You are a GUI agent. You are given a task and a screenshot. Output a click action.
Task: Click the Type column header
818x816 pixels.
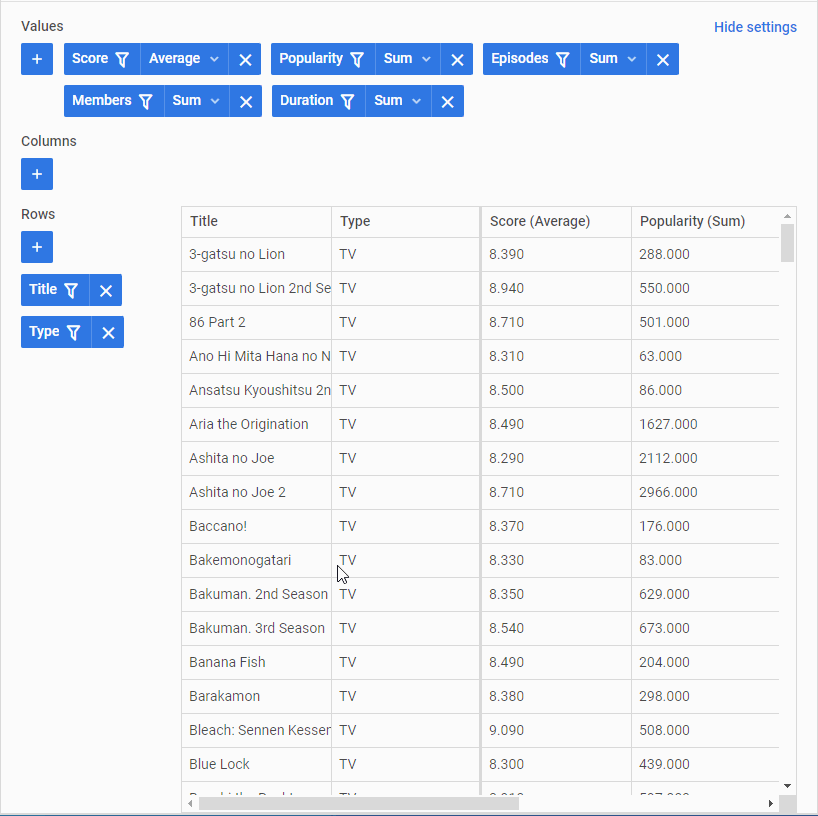pyautogui.click(x=405, y=222)
